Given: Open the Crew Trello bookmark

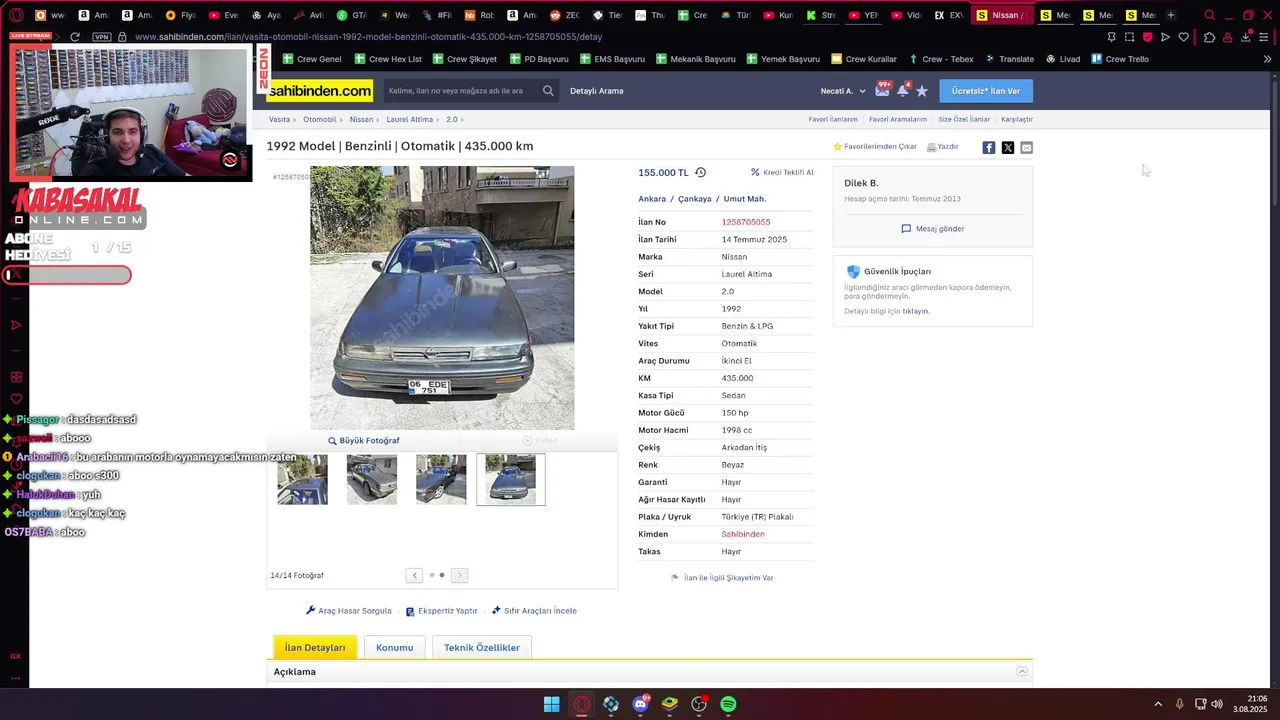Looking at the screenshot, I should (1120, 59).
